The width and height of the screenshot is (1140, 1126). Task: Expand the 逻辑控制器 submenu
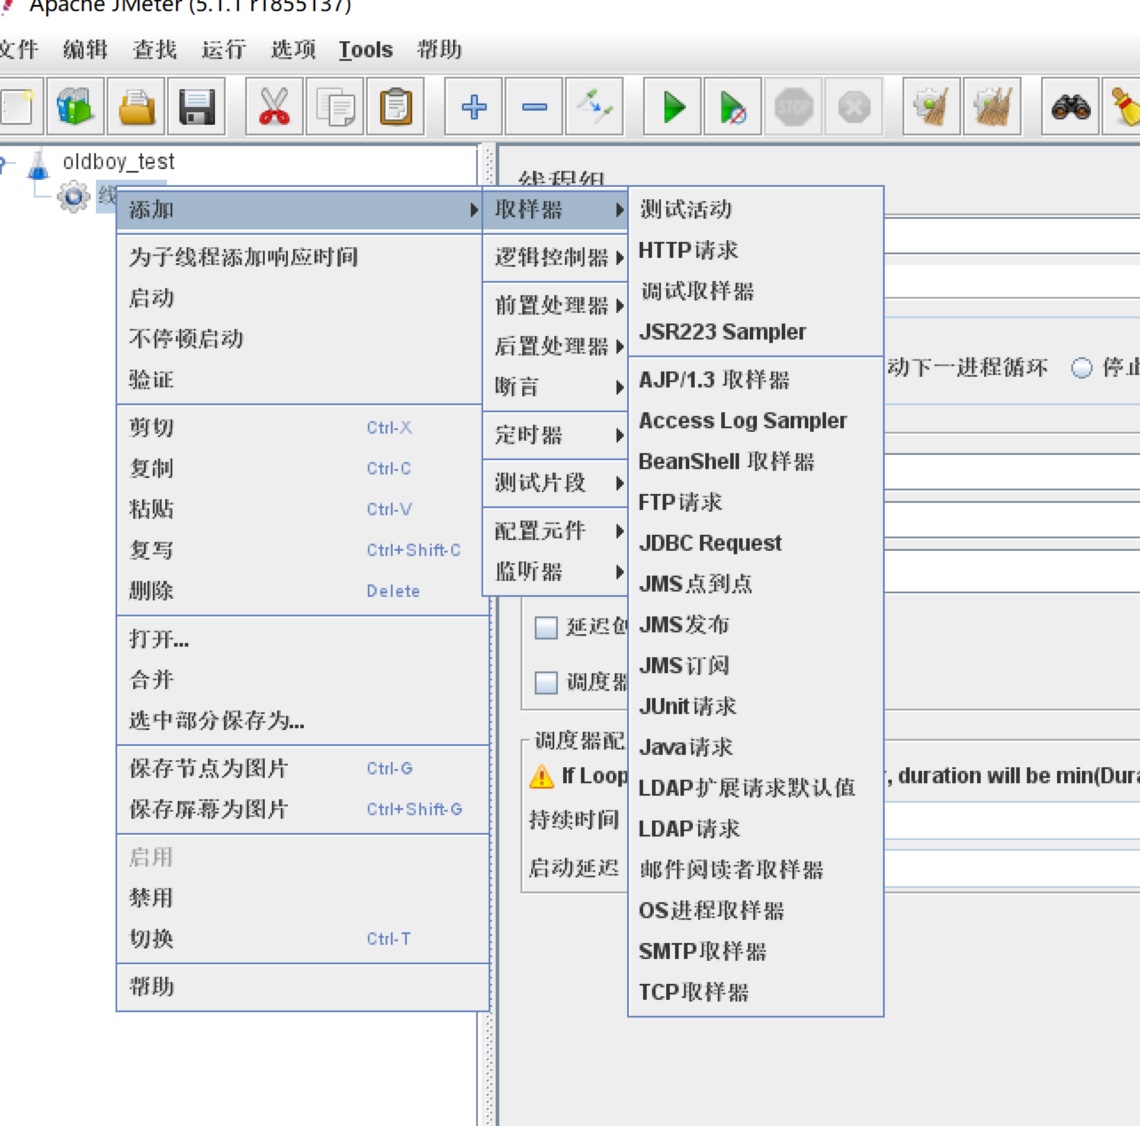(x=555, y=258)
